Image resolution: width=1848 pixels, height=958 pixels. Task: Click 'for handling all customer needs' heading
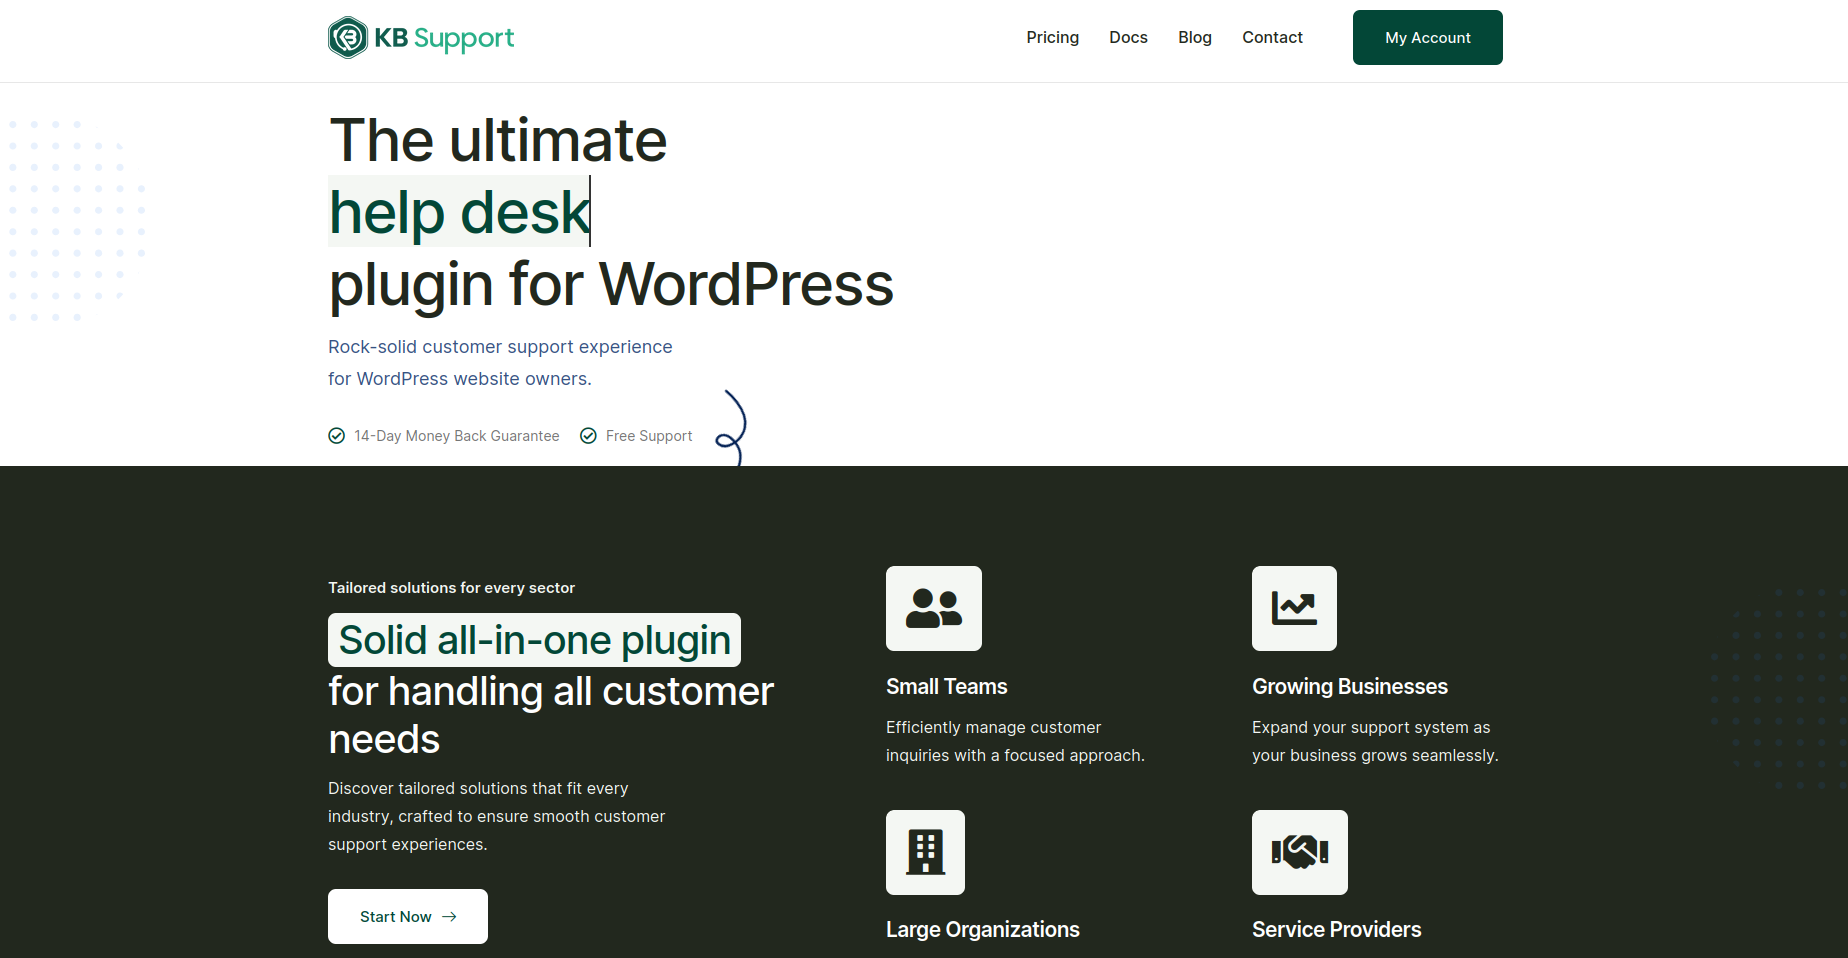[551, 715]
